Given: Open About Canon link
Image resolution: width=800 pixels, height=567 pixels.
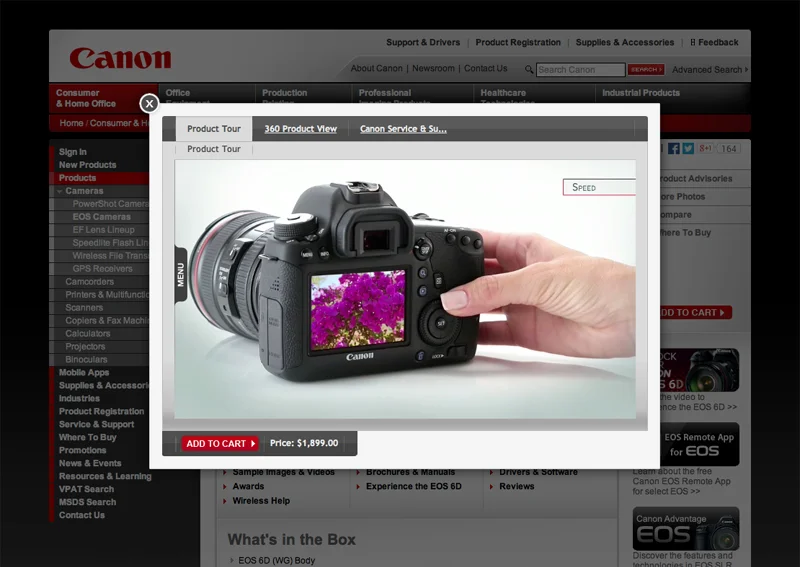Looking at the screenshot, I should click(377, 68).
